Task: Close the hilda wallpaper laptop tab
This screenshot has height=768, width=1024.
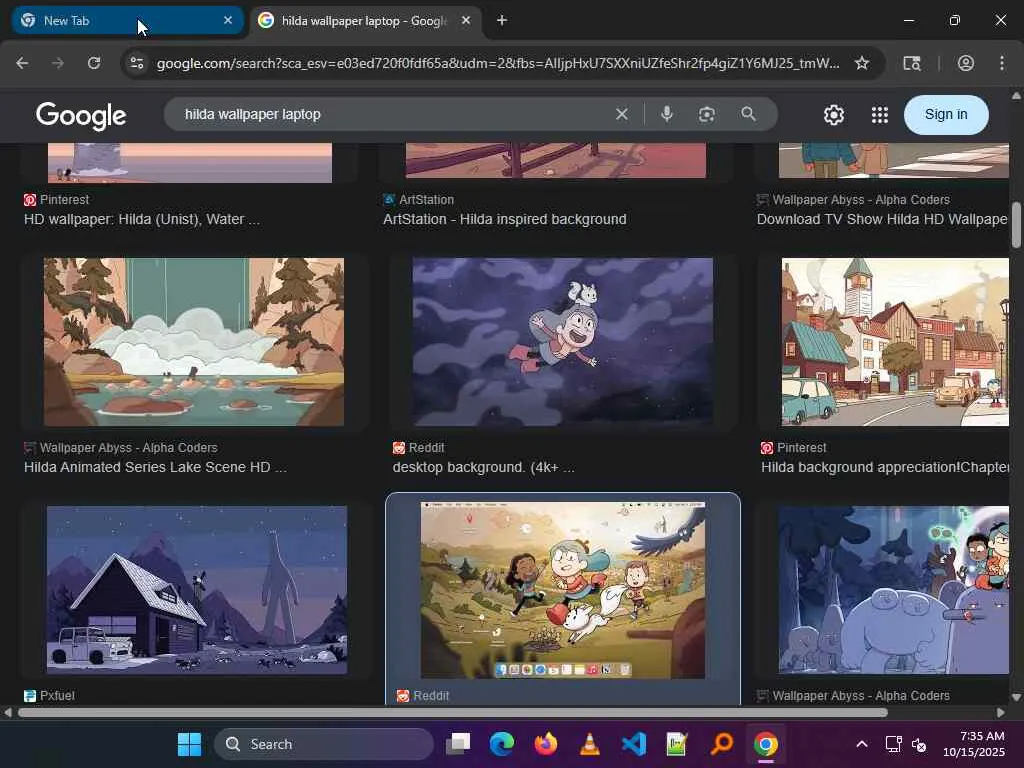Action: click(466, 20)
